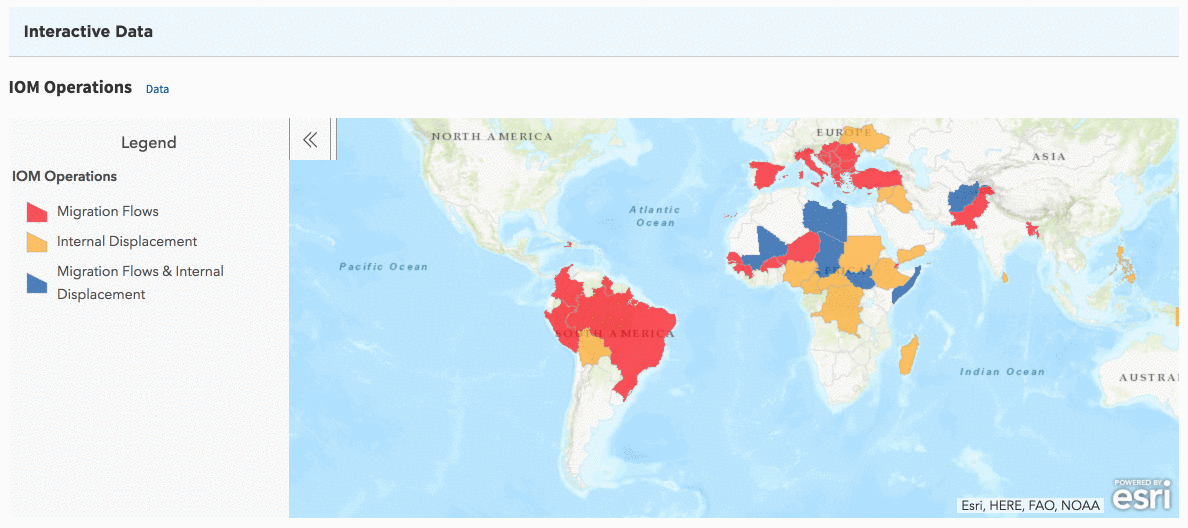Click the Interactive Data section header
Image resolution: width=1188 pixels, height=528 pixels.
point(88,32)
